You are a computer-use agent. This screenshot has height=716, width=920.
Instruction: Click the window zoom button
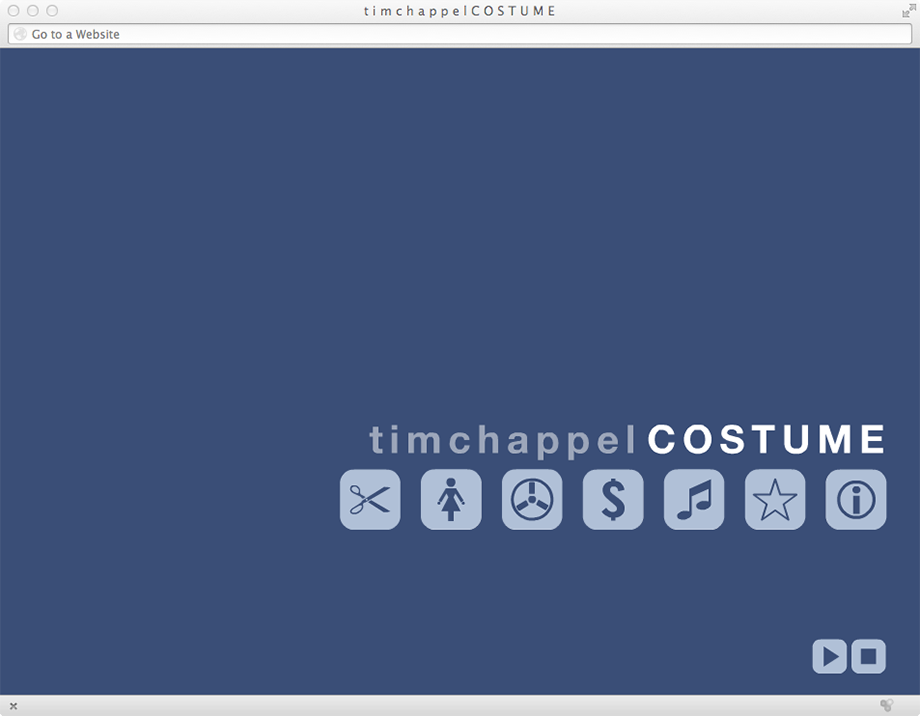click(x=51, y=10)
